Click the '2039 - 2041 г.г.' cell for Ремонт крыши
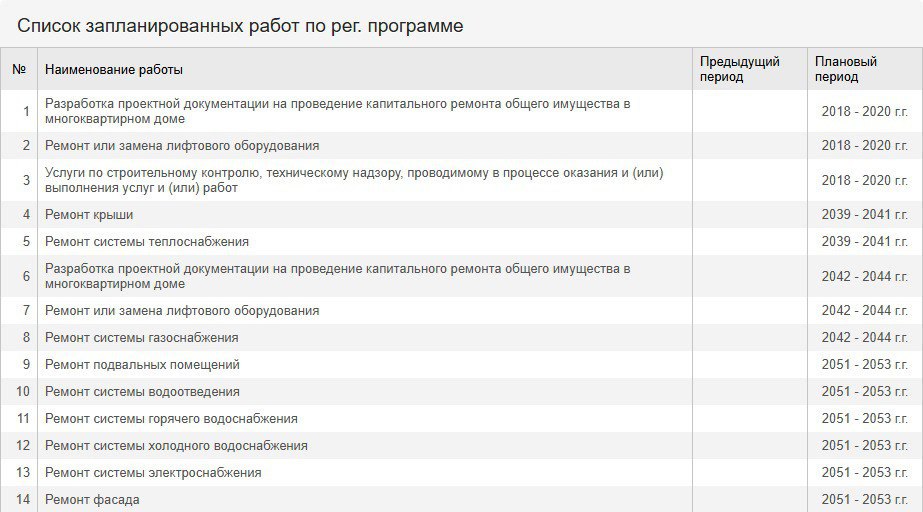 click(864, 215)
